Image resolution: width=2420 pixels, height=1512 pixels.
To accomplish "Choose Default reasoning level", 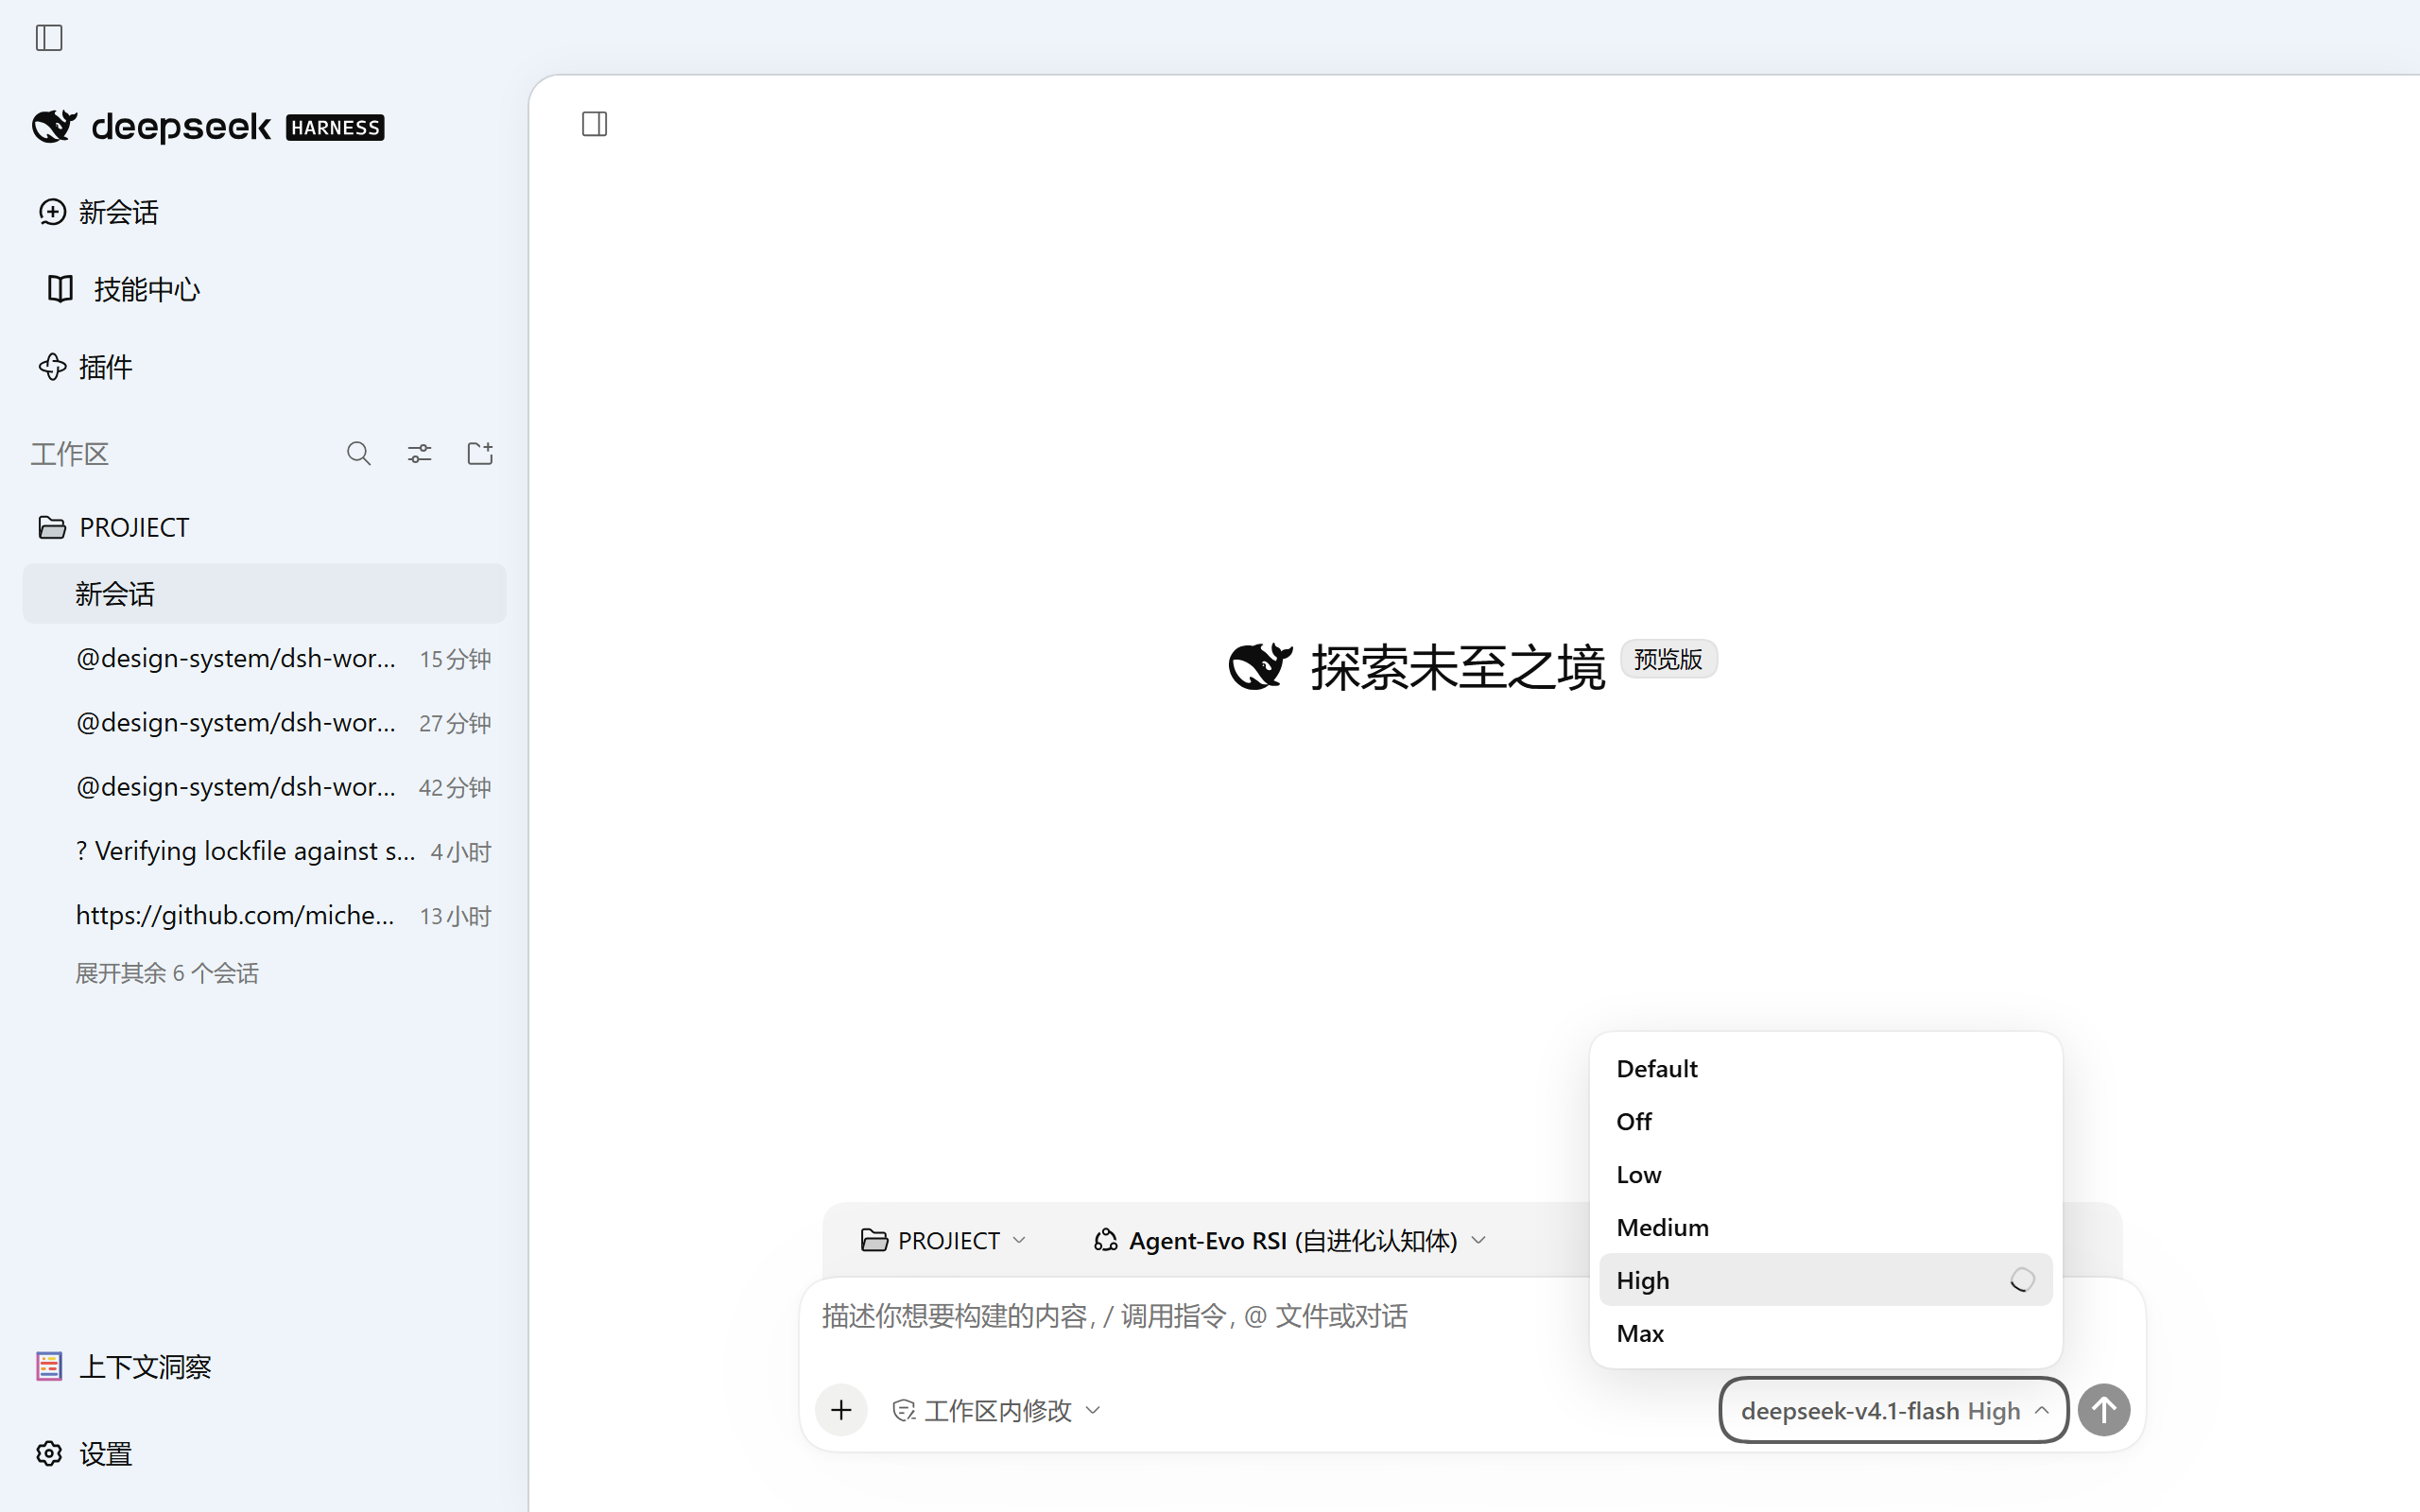I will (x=1826, y=1068).
